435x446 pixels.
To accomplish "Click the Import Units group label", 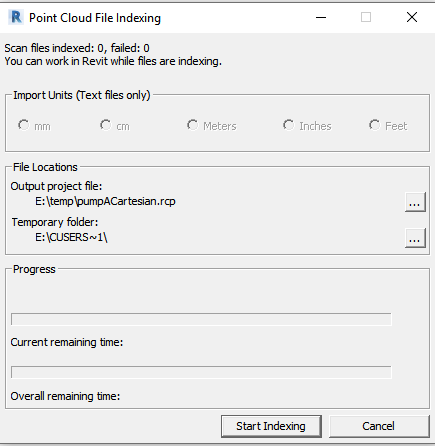I will (x=82, y=95).
